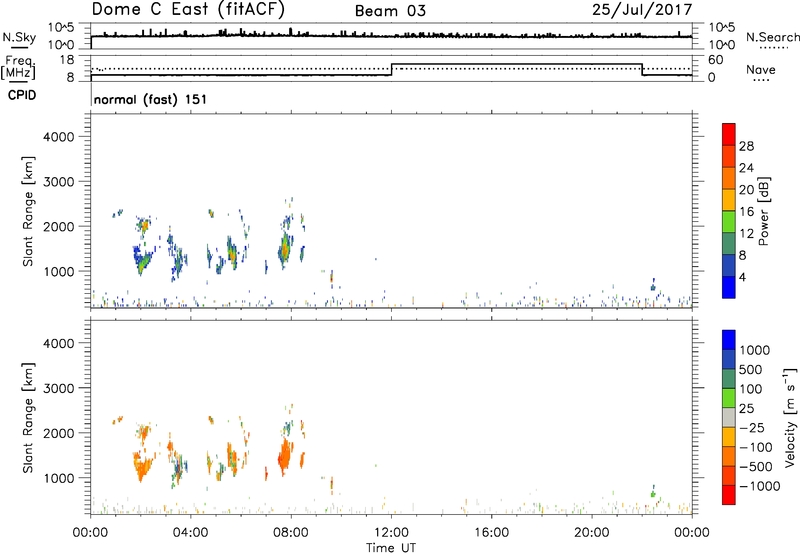This screenshot has width=800, height=554.
Task: Click the '20:00' time tick label
Action: pos(592,533)
